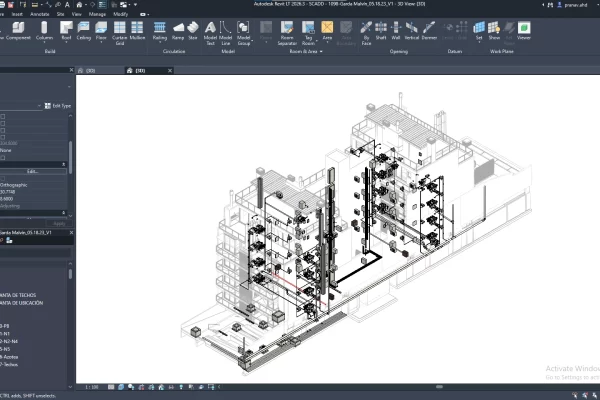Click the Edit... button in Properties
The width and height of the screenshot is (600, 400).
(33, 171)
